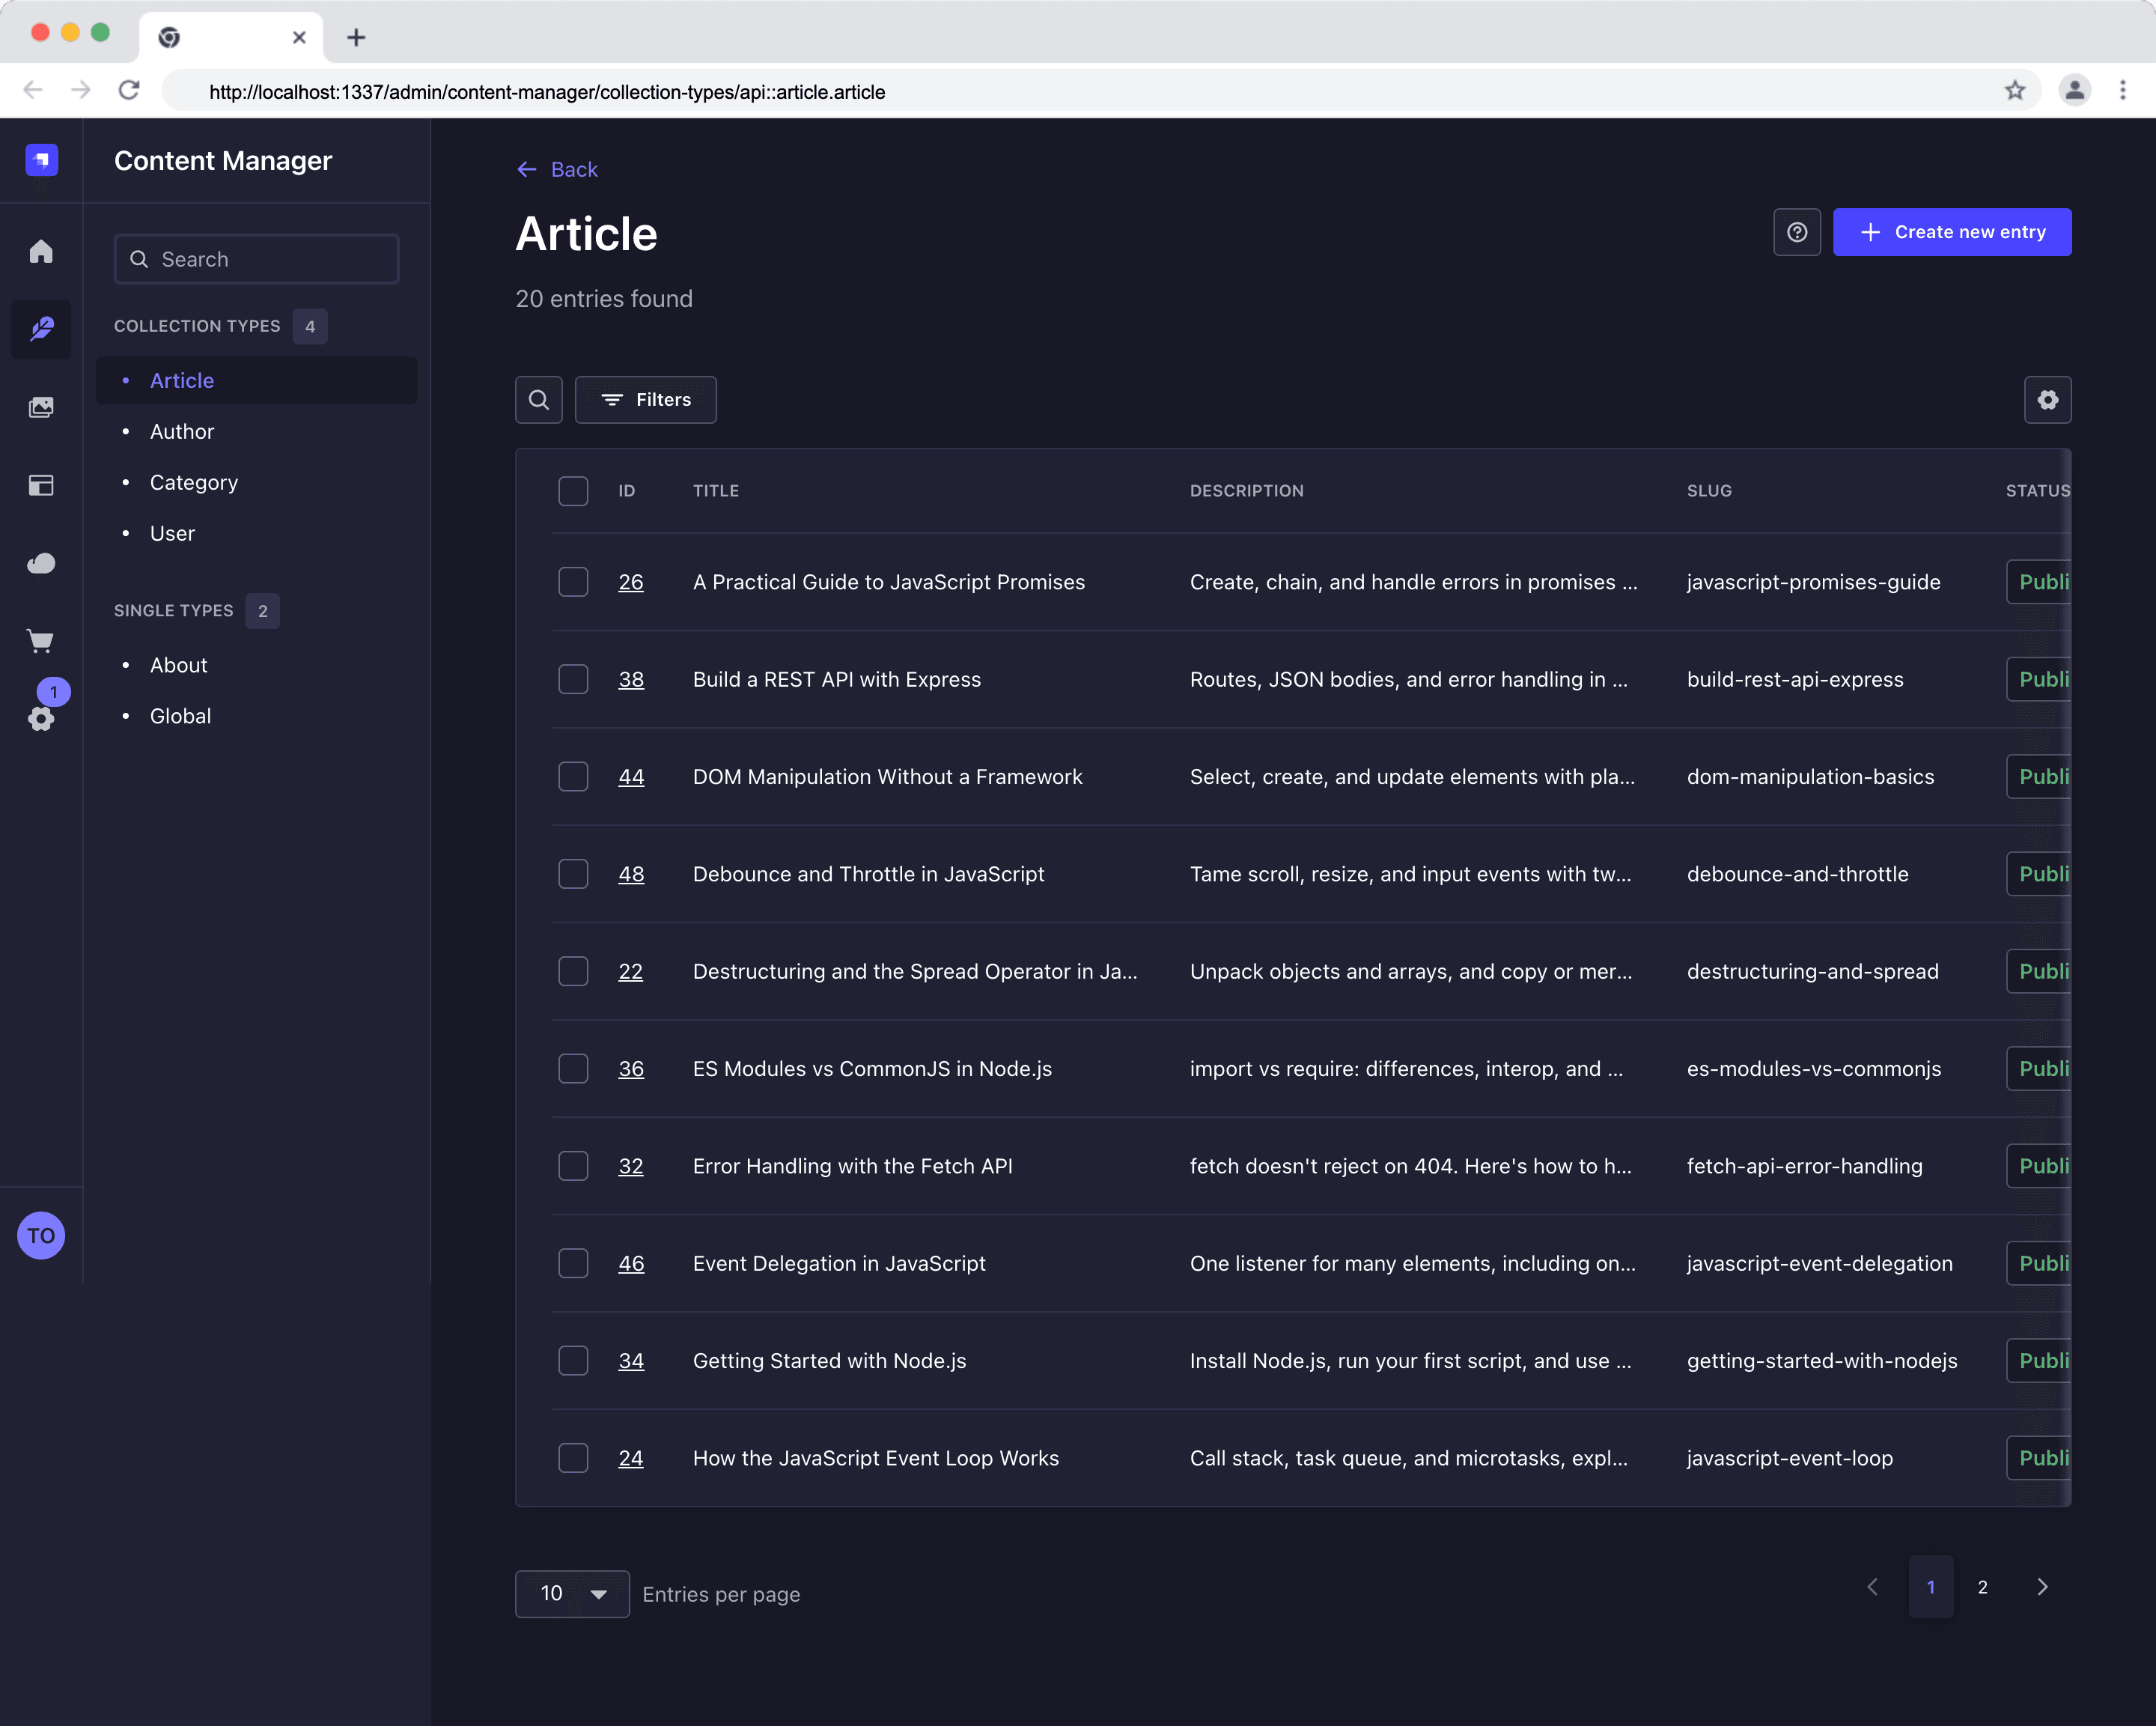Open Content-Type Builder layout icon
Image resolution: width=2156 pixels, height=1726 pixels.
(41, 485)
